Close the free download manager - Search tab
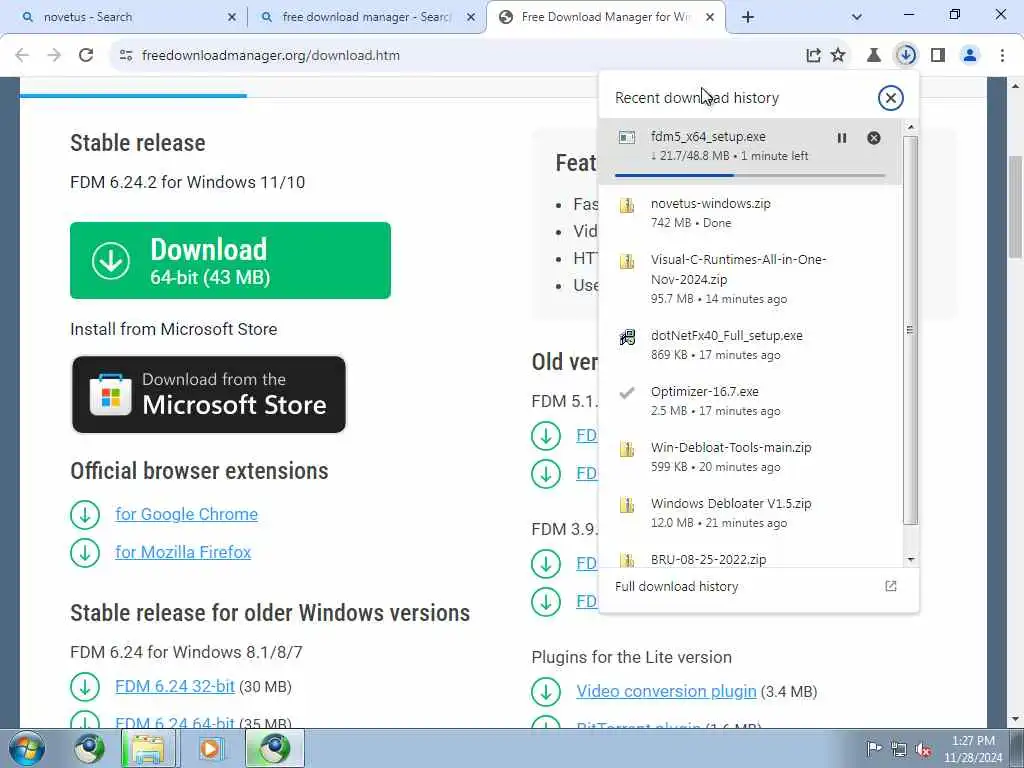This screenshot has width=1024, height=768. pos(471,17)
